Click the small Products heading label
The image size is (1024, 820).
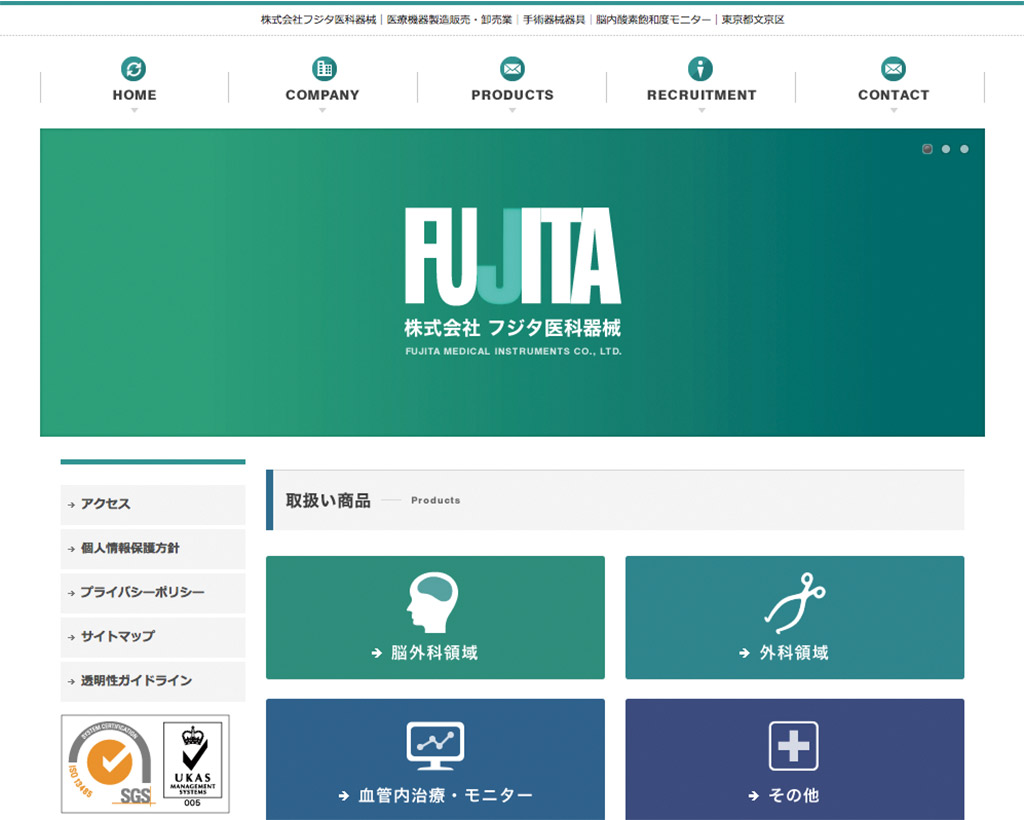(436, 500)
